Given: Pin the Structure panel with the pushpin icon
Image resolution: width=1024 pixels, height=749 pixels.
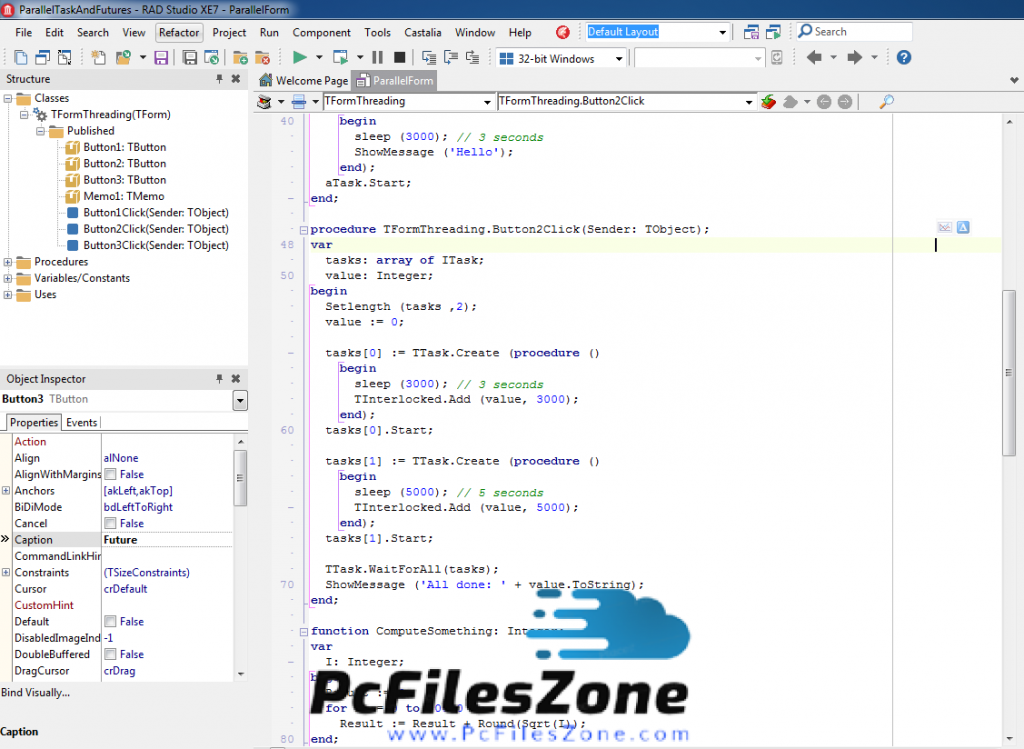Looking at the screenshot, I should pyautogui.click(x=219, y=79).
